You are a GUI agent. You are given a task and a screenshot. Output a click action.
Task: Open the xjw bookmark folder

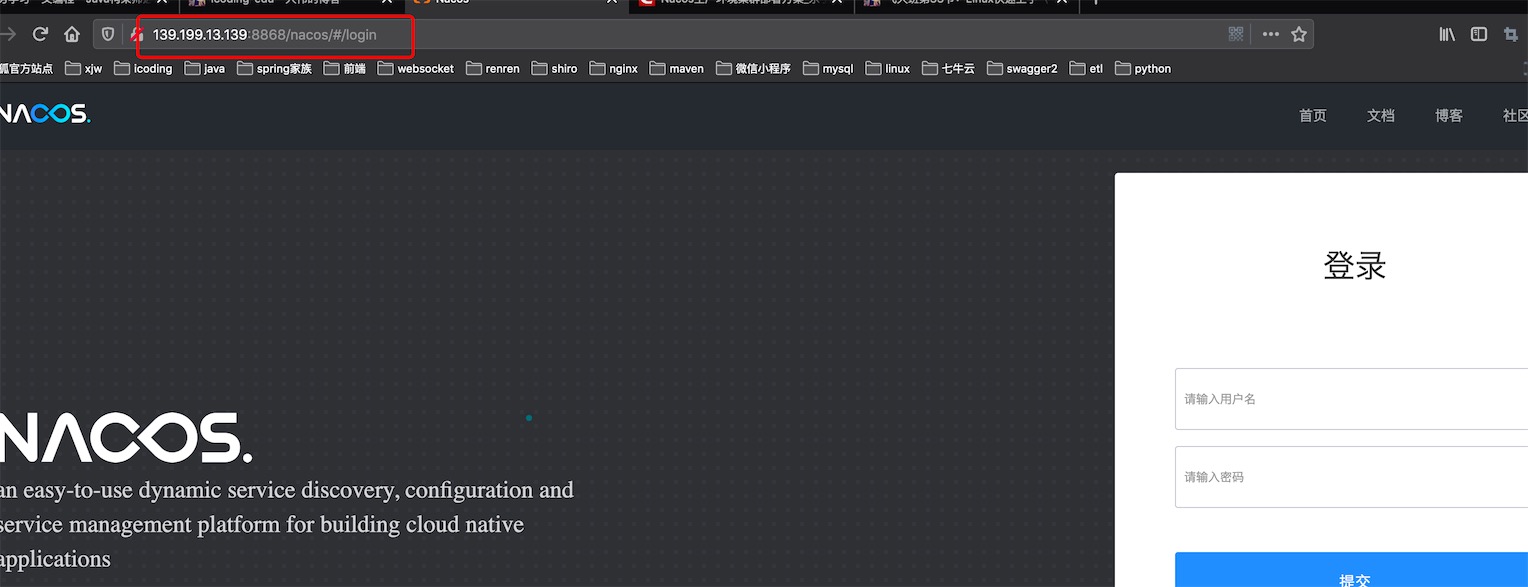[x=83, y=69]
